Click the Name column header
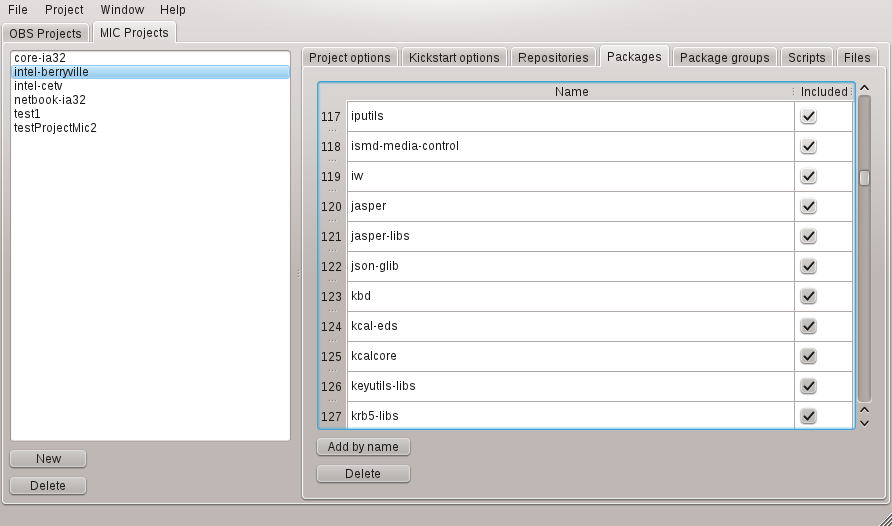This screenshot has height=526, width=892. 571,92
